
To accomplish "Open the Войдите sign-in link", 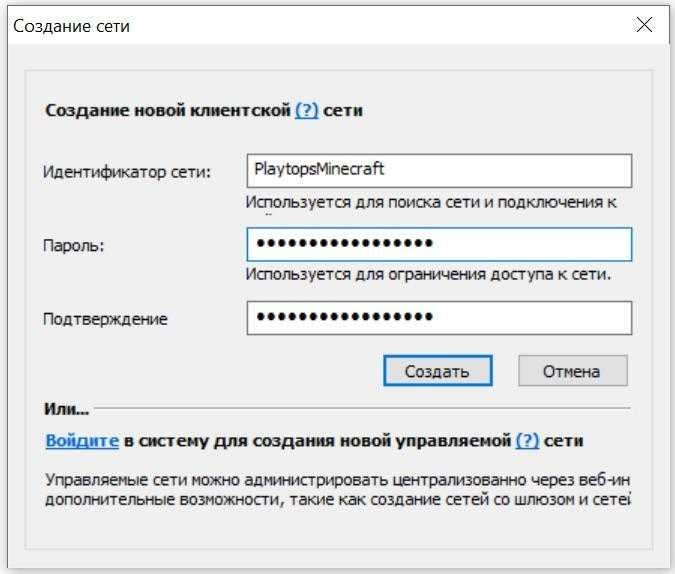I will (x=82, y=441).
